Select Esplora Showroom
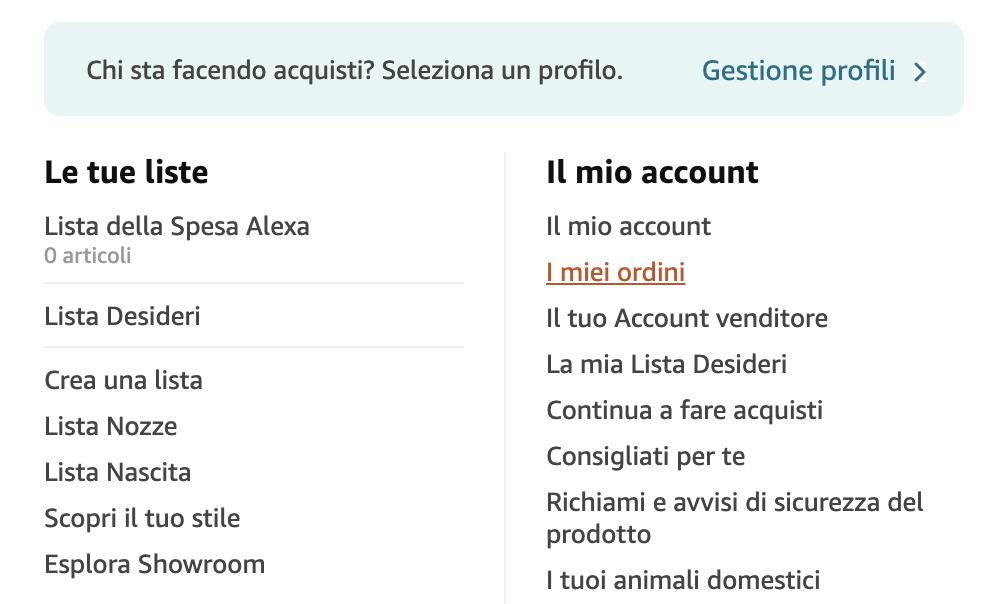Image resolution: width=982 pixels, height=604 pixels. (x=154, y=565)
